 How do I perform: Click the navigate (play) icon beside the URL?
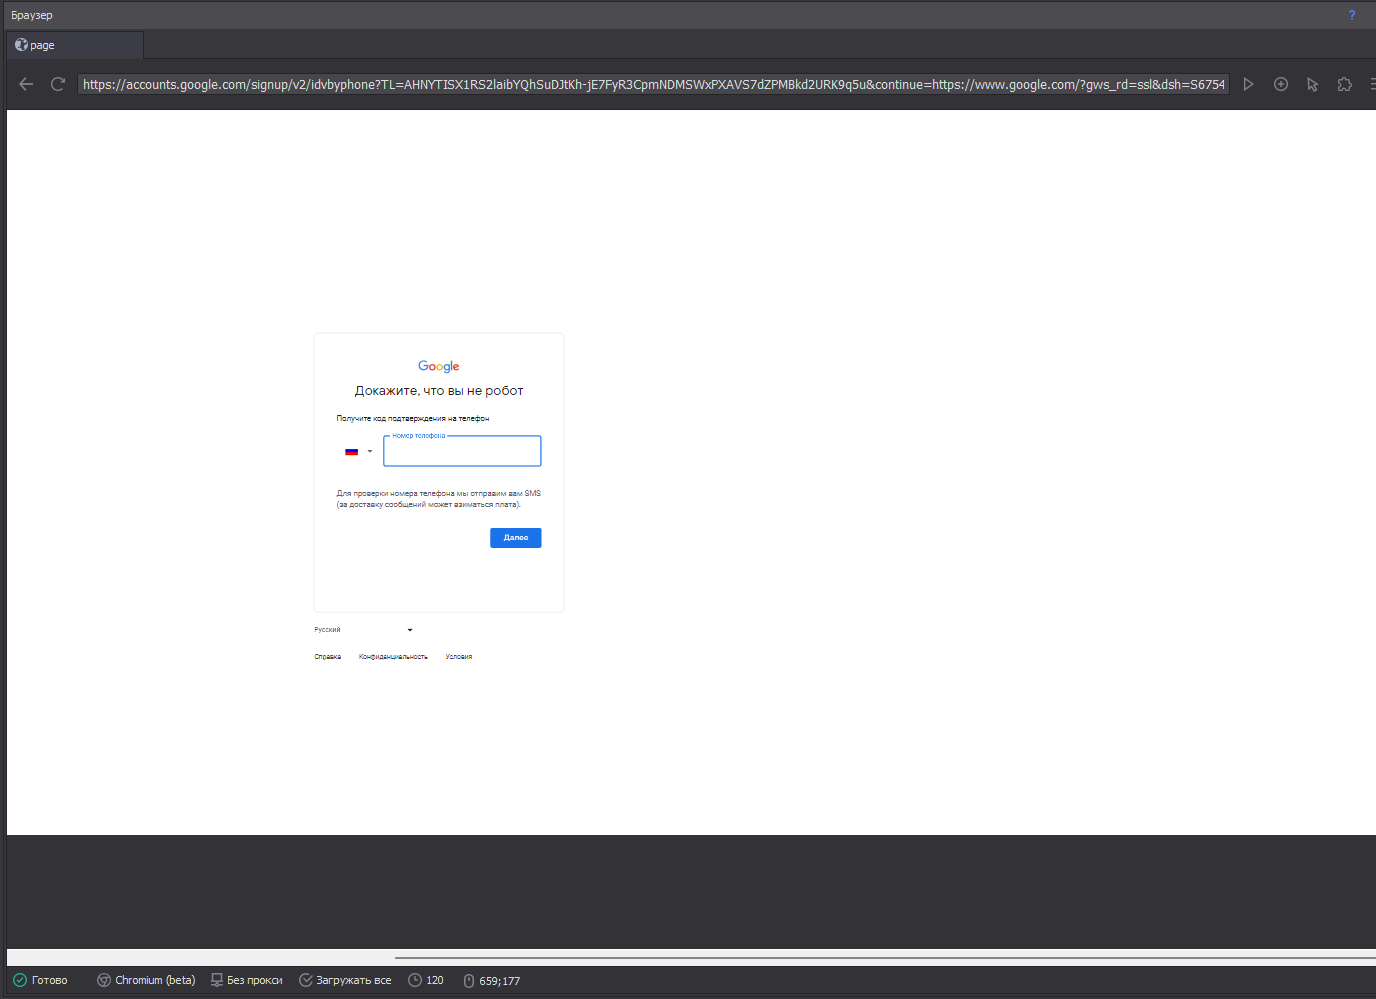(x=1248, y=84)
